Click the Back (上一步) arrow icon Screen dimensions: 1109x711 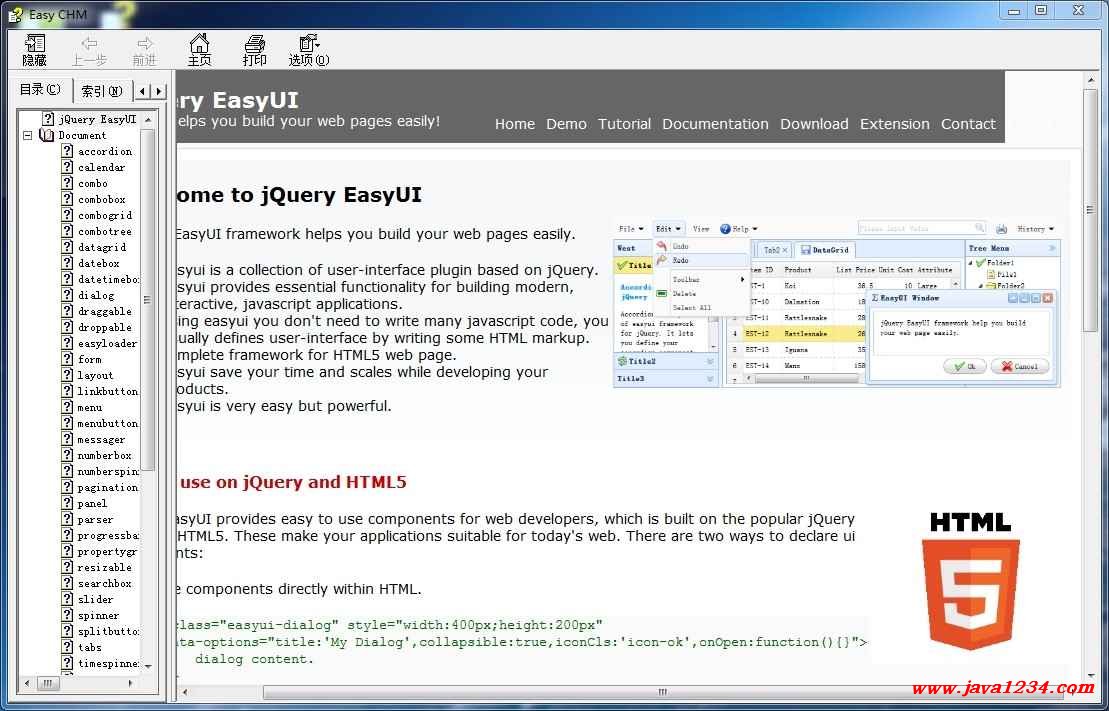(89, 44)
